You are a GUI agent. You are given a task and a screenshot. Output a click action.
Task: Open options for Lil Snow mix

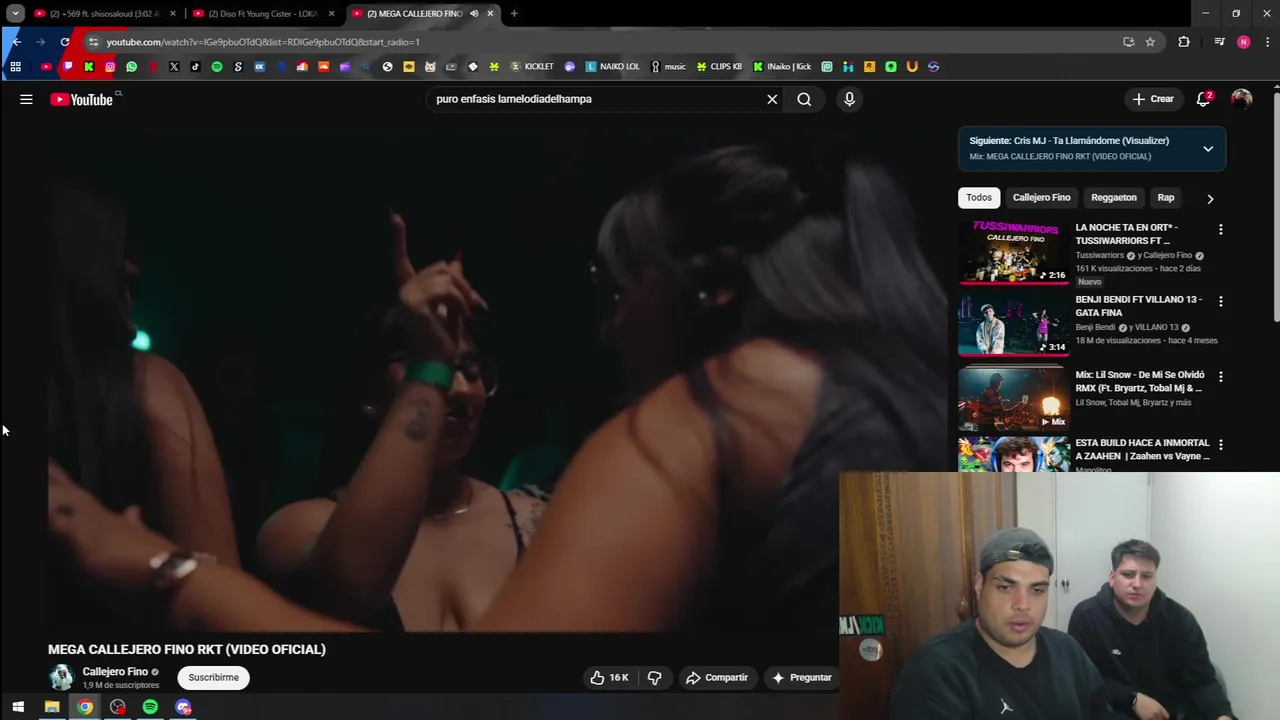(x=1220, y=377)
